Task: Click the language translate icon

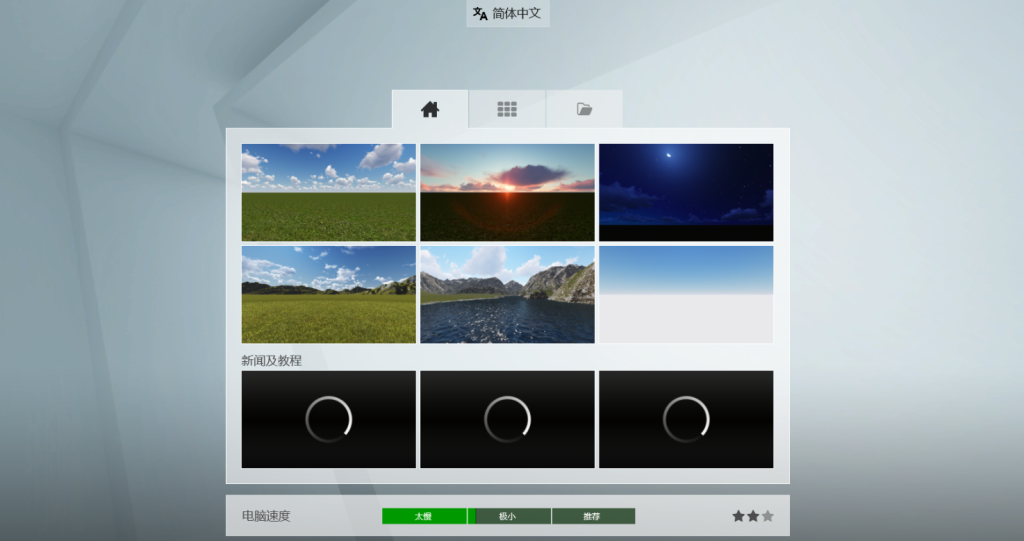Action: coord(480,14)
